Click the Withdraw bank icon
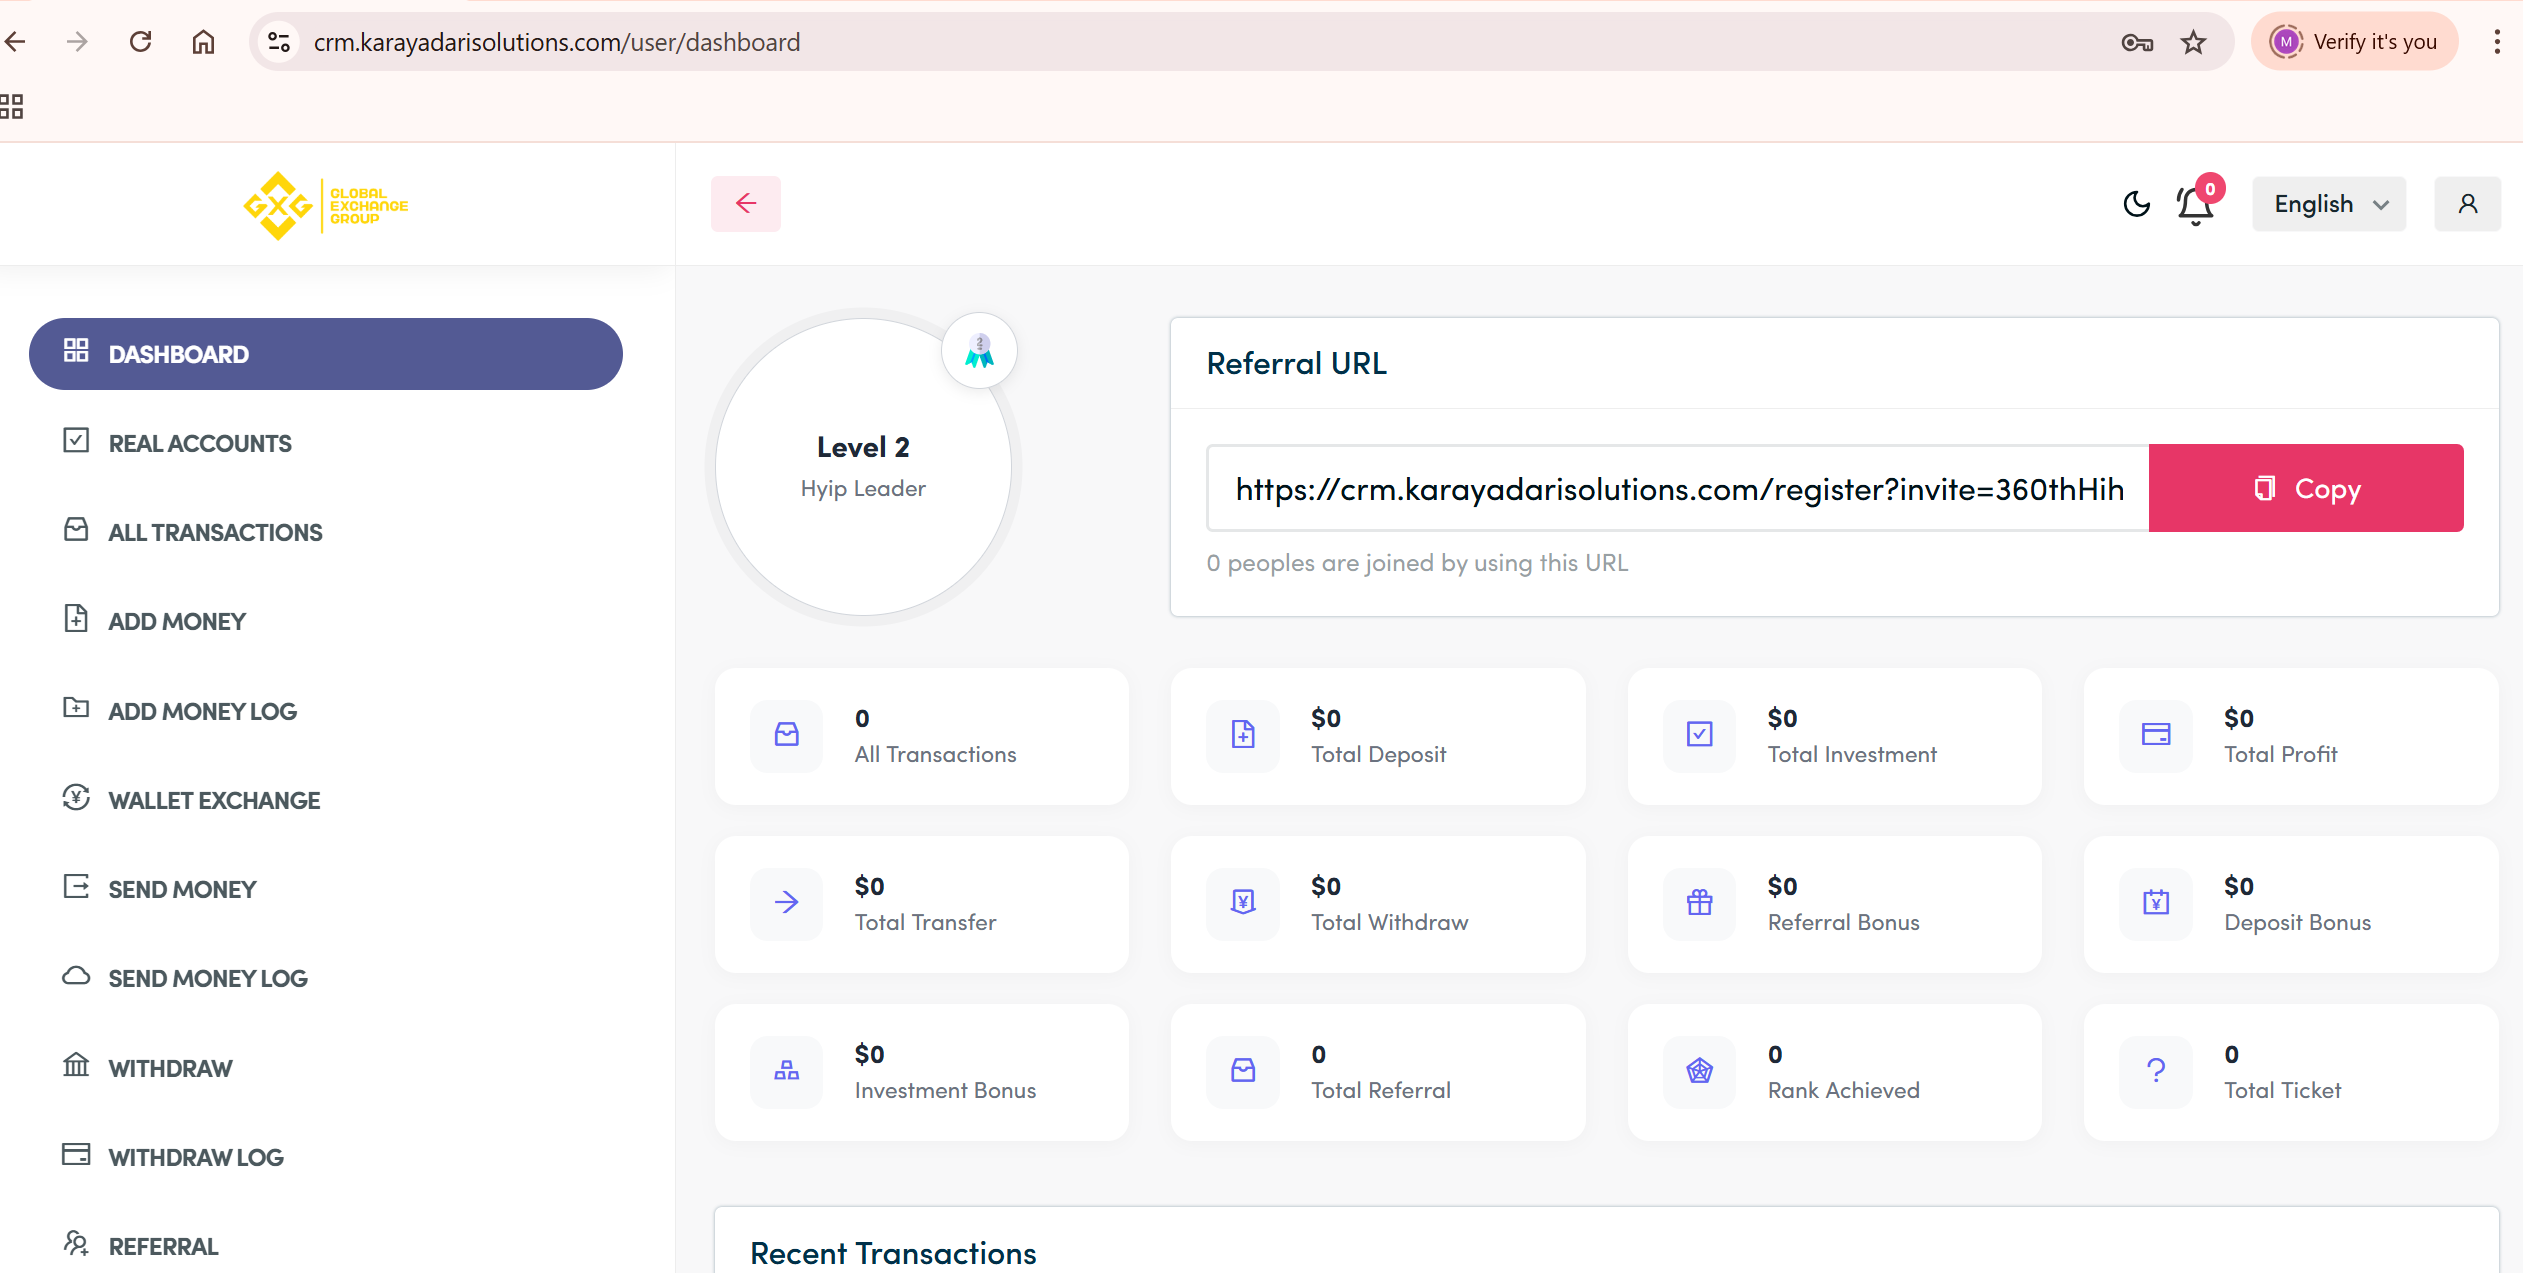This screenshot has height=1273, width=2523. tap(76, 1065)
